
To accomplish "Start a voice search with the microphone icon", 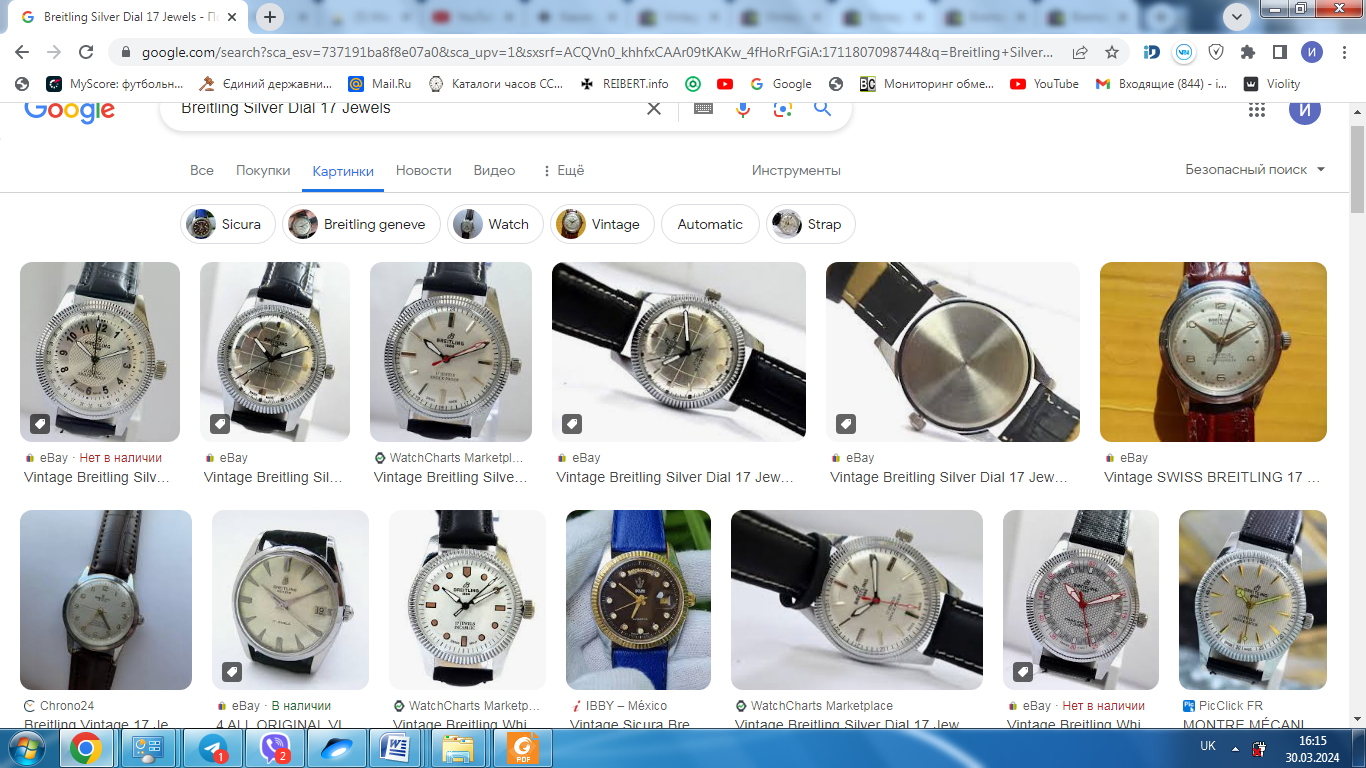I will pyautogui.click(x=743, y=108).
